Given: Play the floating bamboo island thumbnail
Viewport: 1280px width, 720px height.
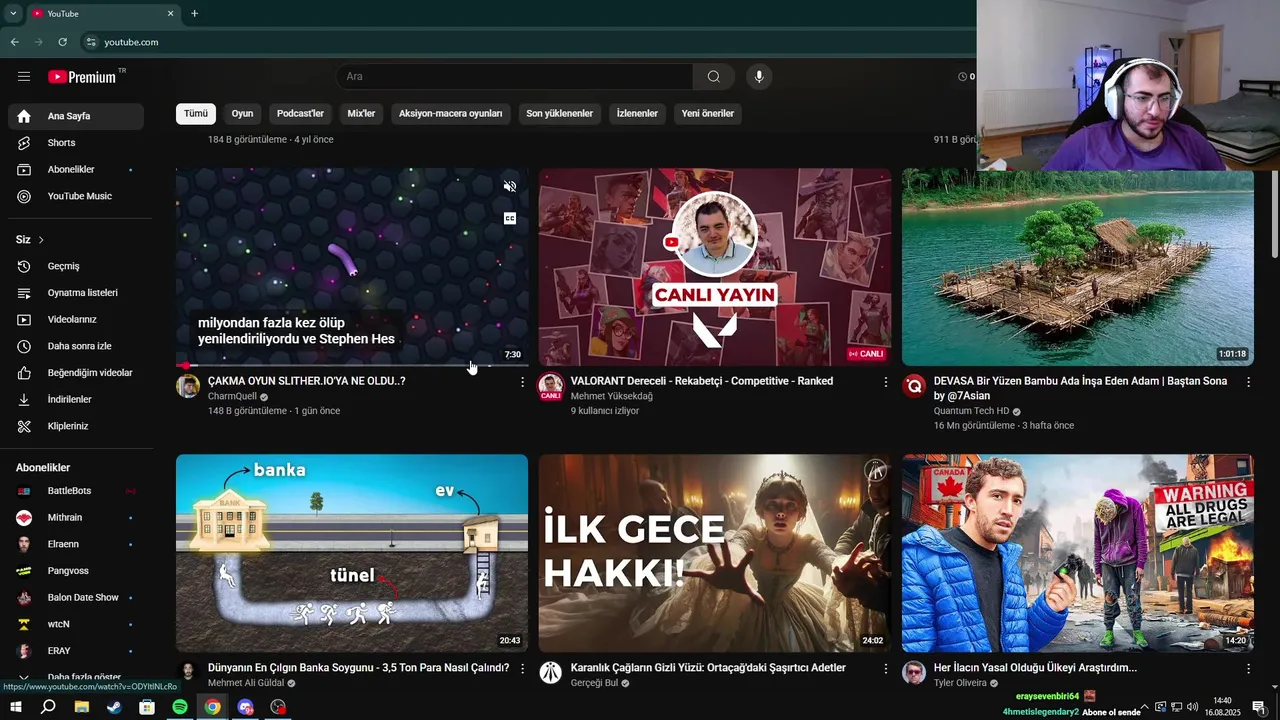Looking at the screenshot, I should coord(1078,267).
